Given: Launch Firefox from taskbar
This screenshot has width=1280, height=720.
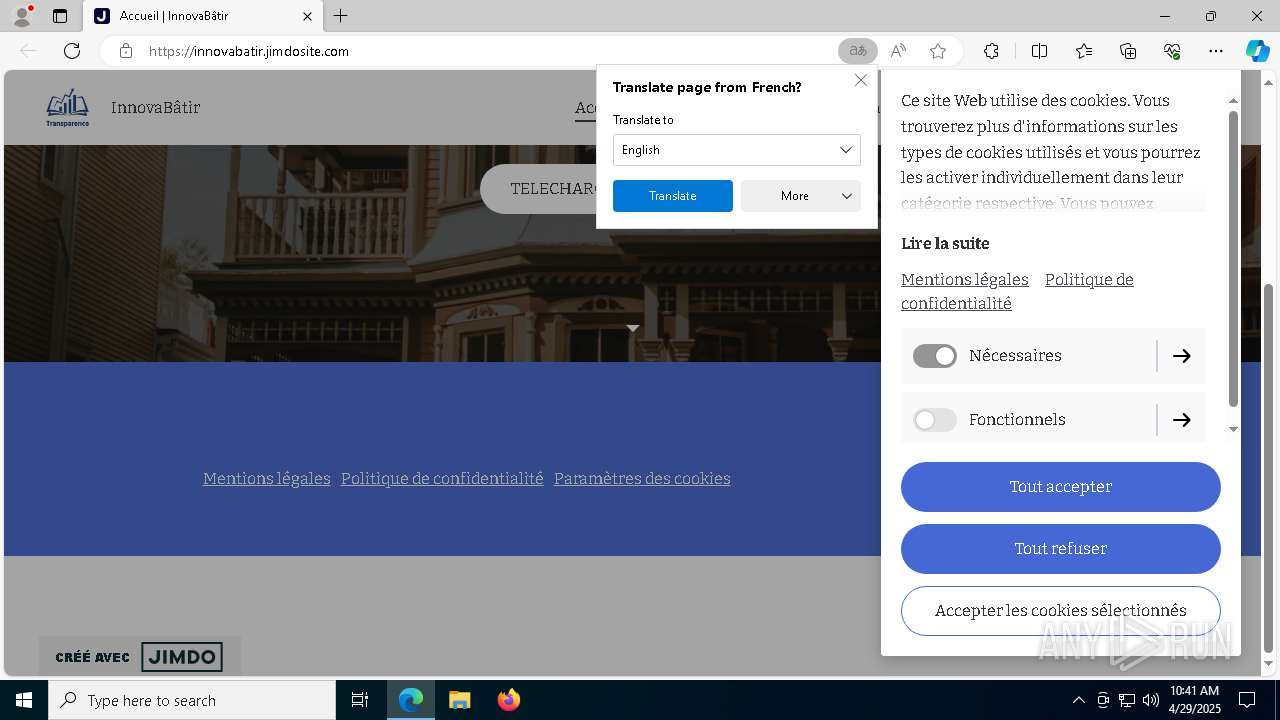Looking at the screenshot, I should click(x=508, y=700).
